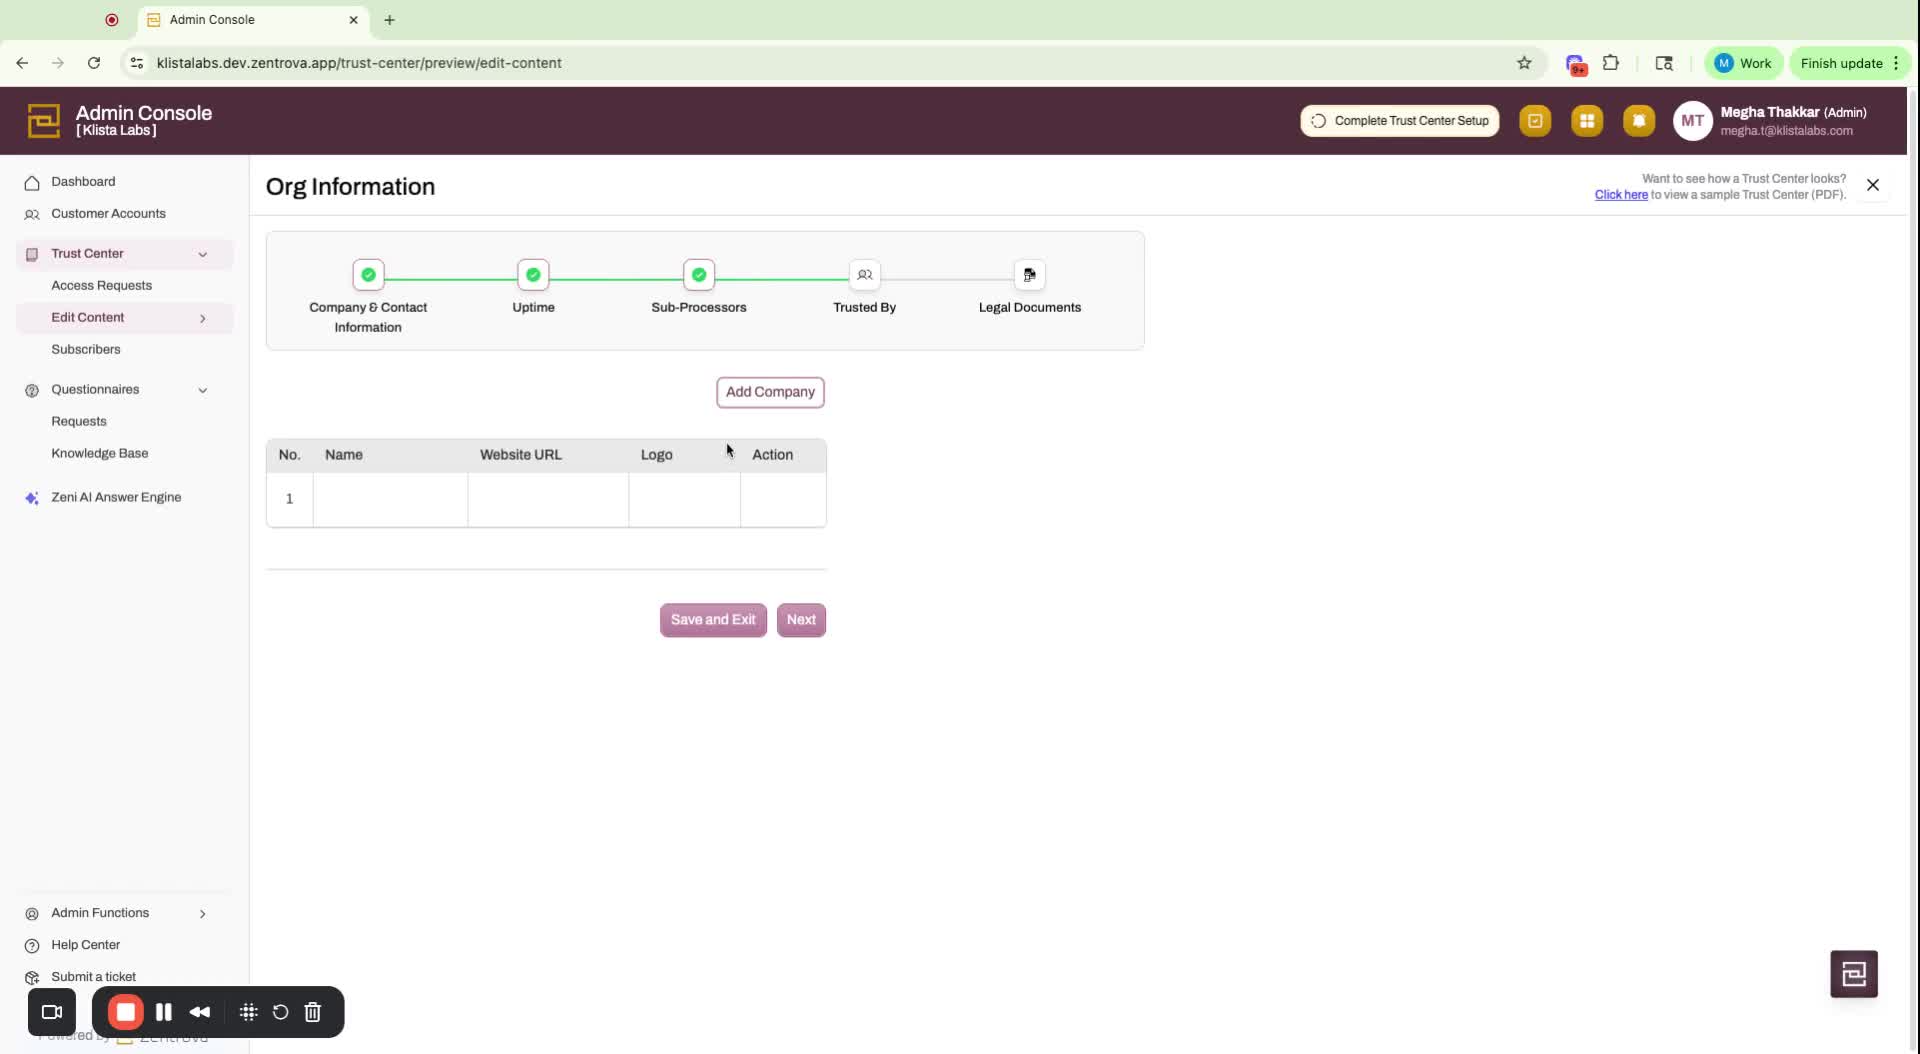Click the Add Company button
1920x1054 pixels.
pos(770,392)
